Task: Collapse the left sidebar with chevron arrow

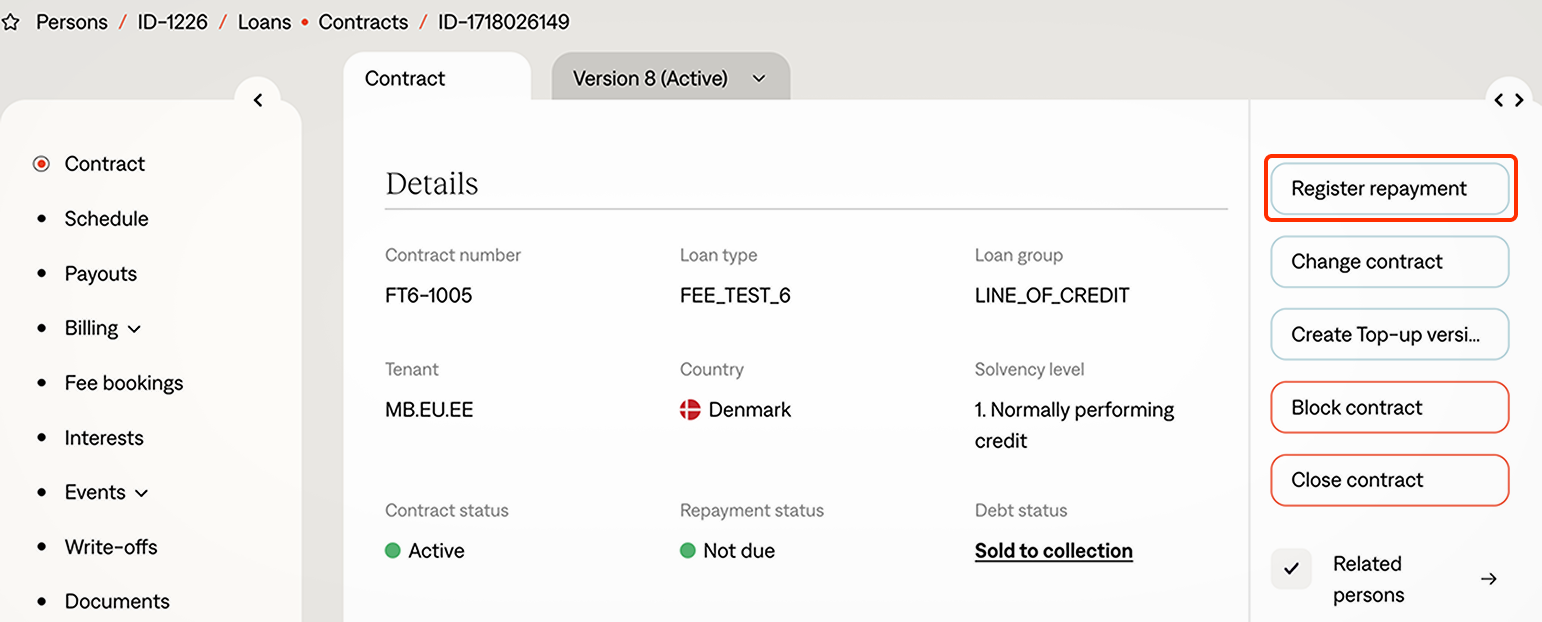Action: (x=258, y=100)
